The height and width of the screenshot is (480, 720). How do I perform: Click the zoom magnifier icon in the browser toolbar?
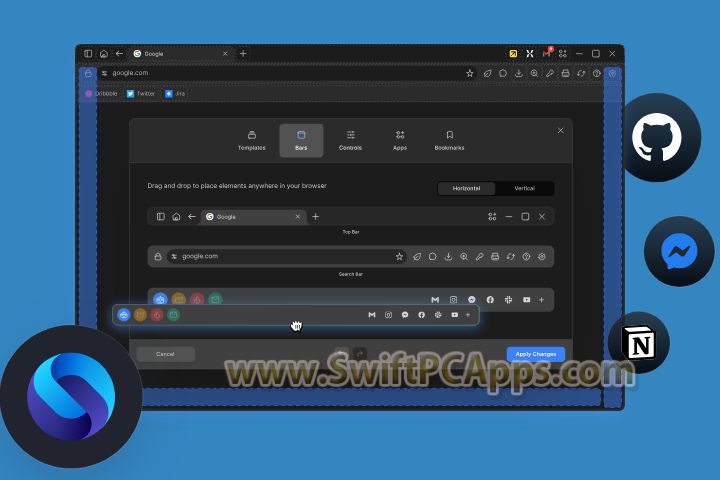(x=534, y=73)
